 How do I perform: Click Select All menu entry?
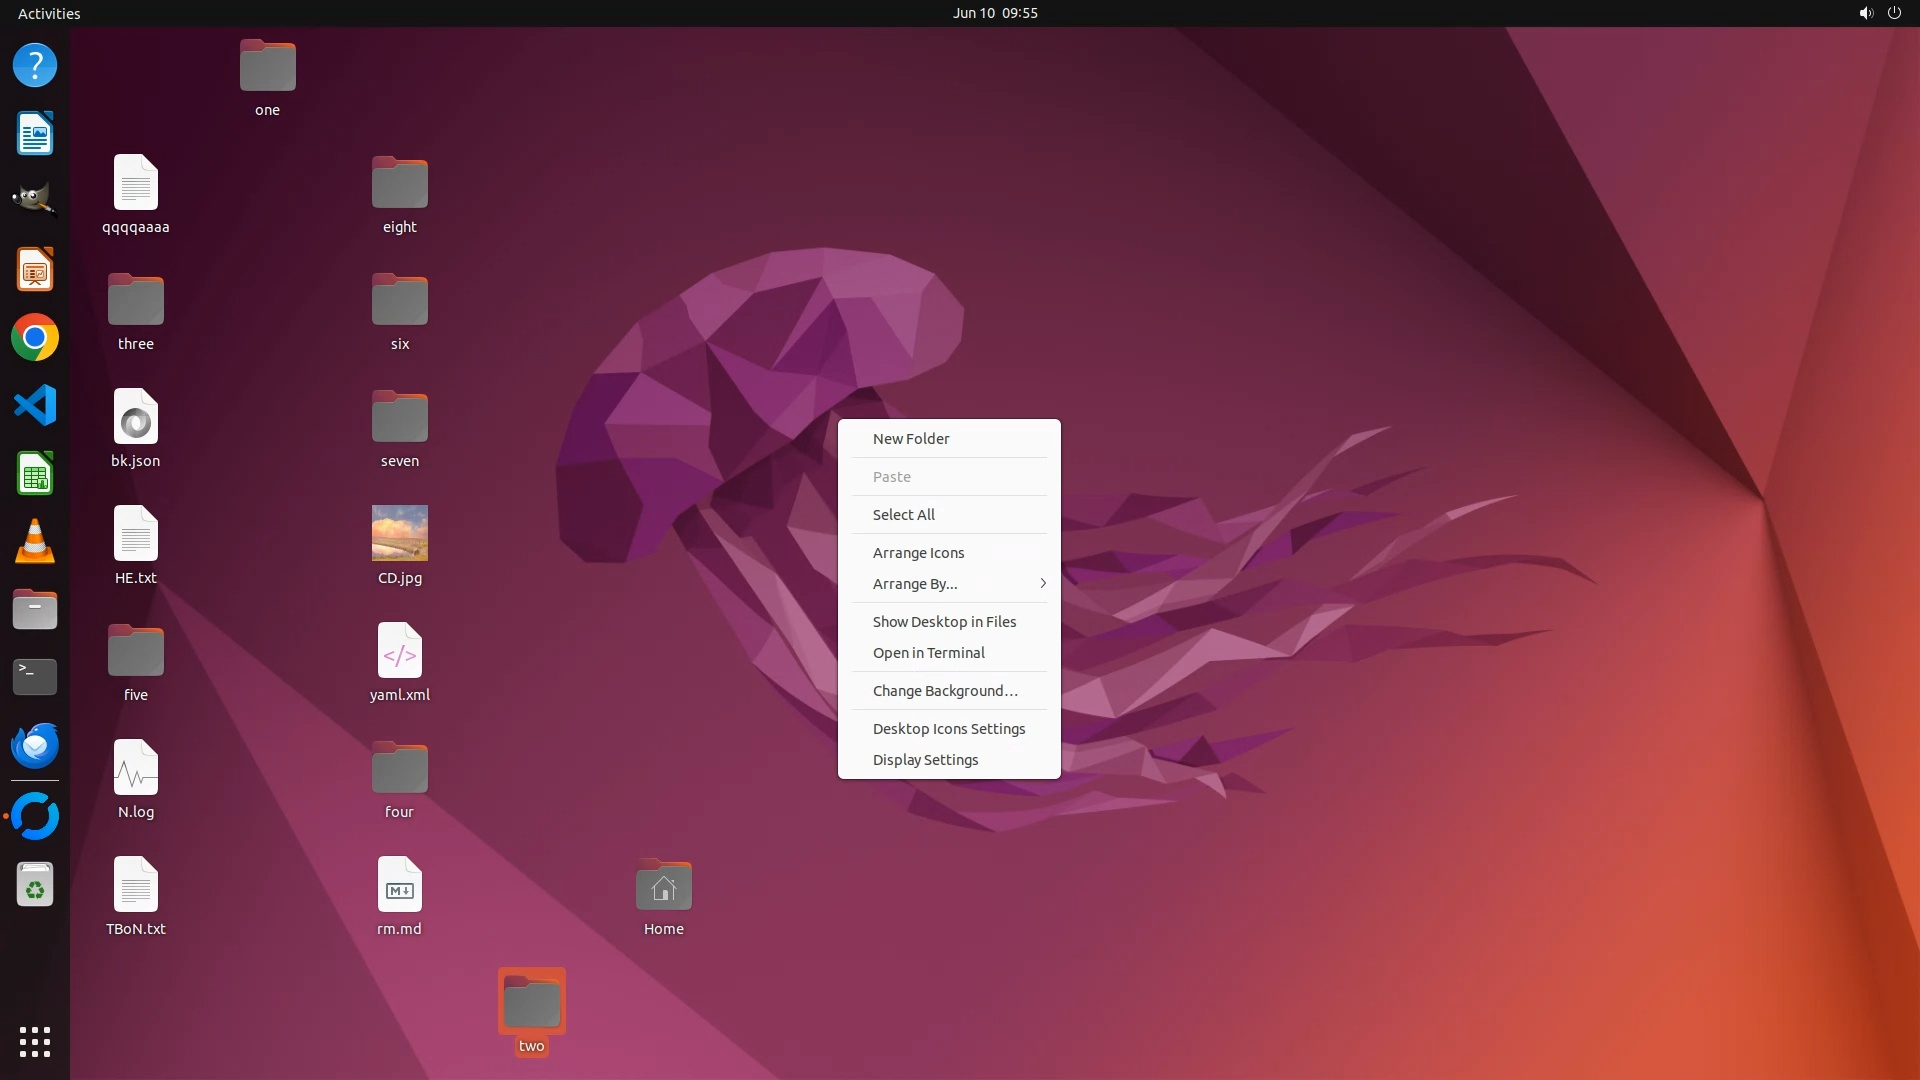(903, 515)
